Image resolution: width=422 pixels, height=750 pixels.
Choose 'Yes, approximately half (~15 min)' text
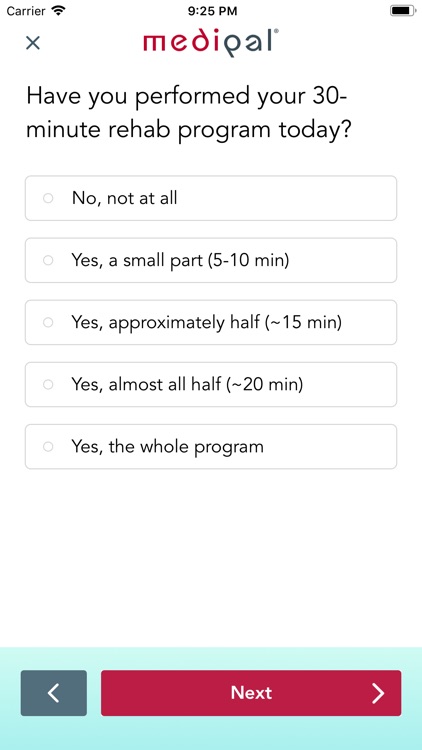click(x=207, y=323)
